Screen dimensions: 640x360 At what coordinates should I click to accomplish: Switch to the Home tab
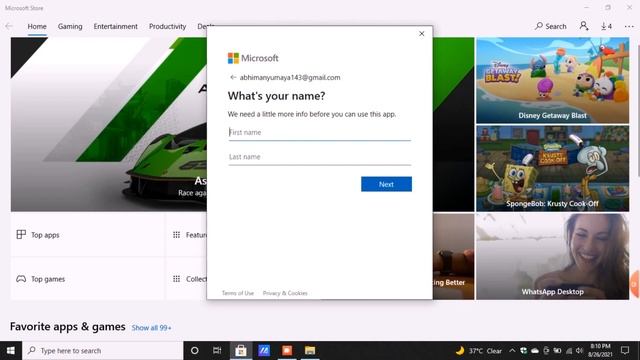[37, 26]
